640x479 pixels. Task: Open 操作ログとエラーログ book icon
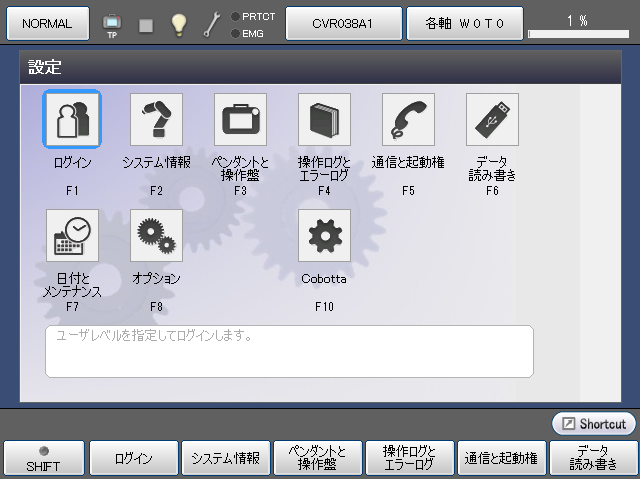[324, 120]
